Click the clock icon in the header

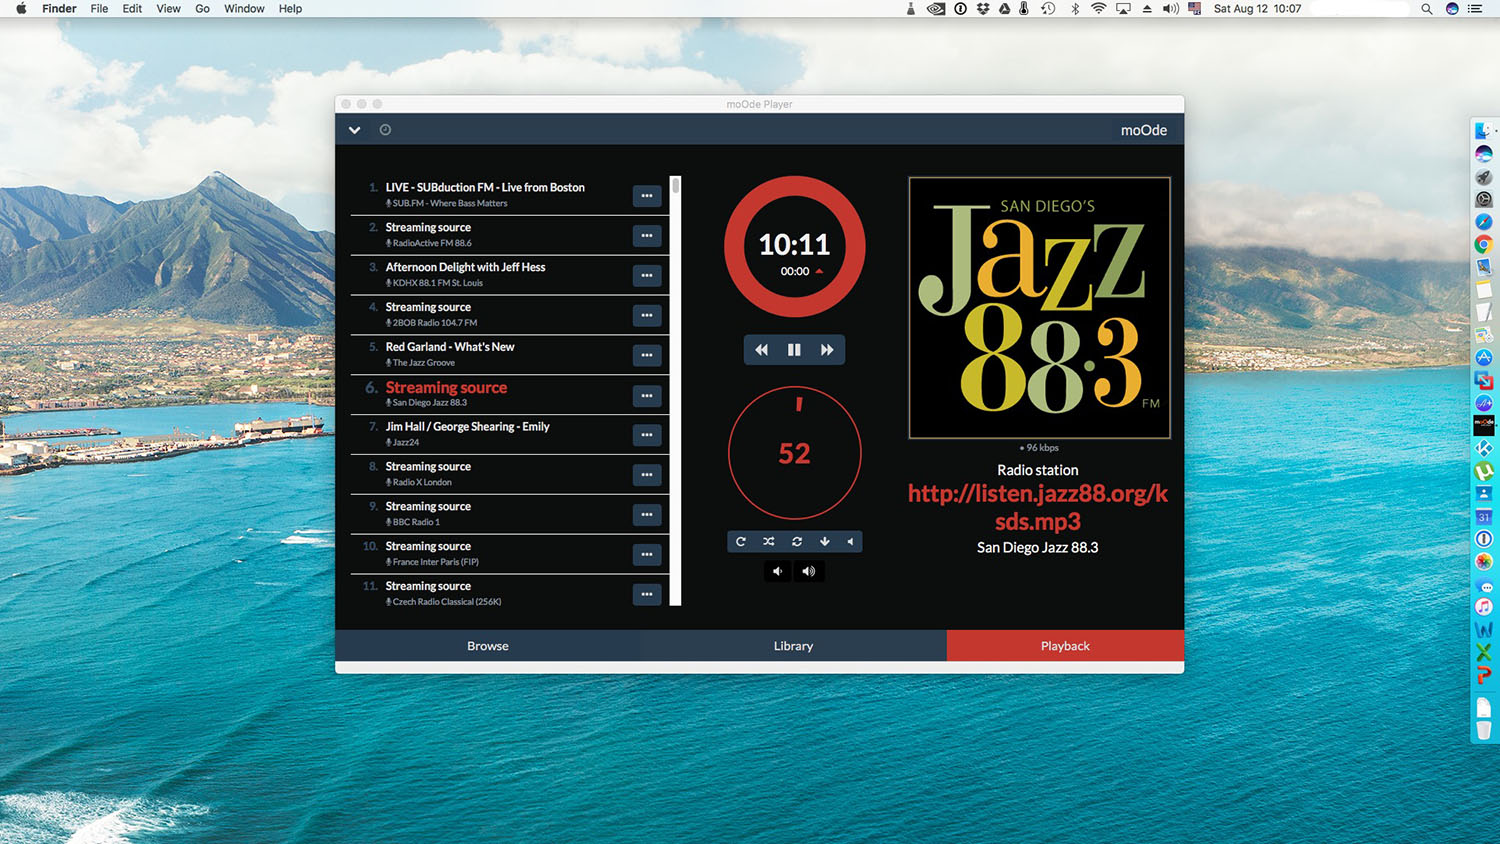385,130
